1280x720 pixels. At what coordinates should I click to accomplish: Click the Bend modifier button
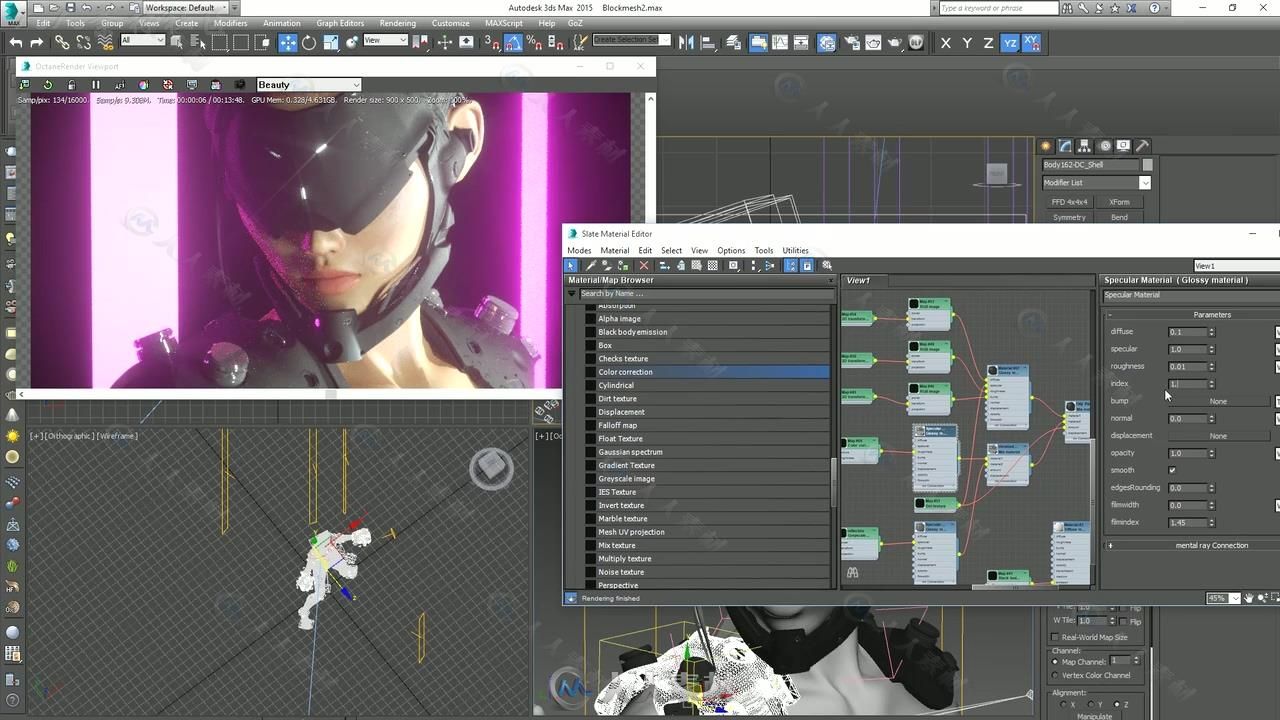[1119, 218]
